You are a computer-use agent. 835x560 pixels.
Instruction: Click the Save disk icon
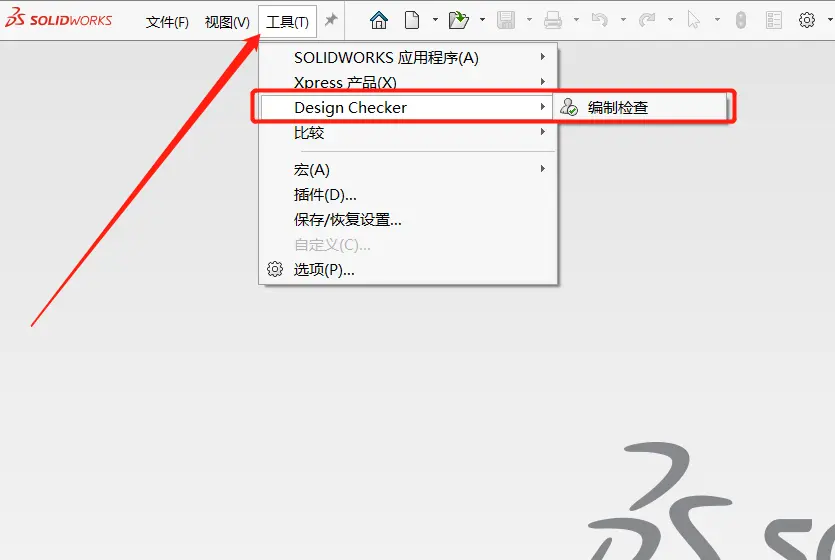(505, 20)
